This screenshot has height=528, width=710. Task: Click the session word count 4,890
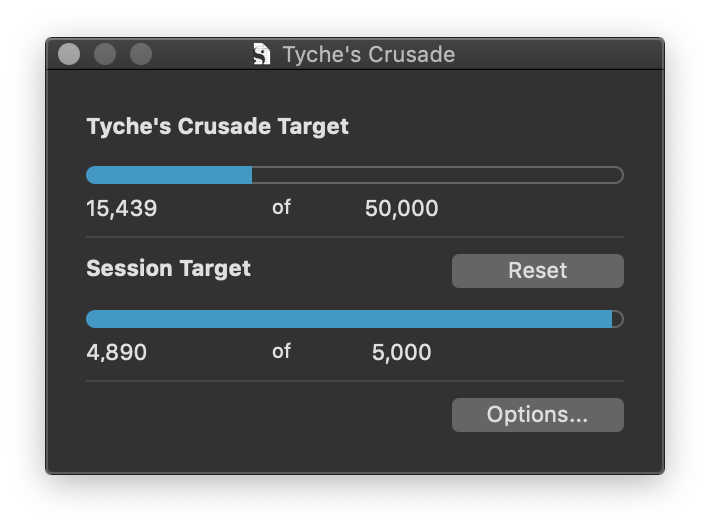click(x=117, y=352)
